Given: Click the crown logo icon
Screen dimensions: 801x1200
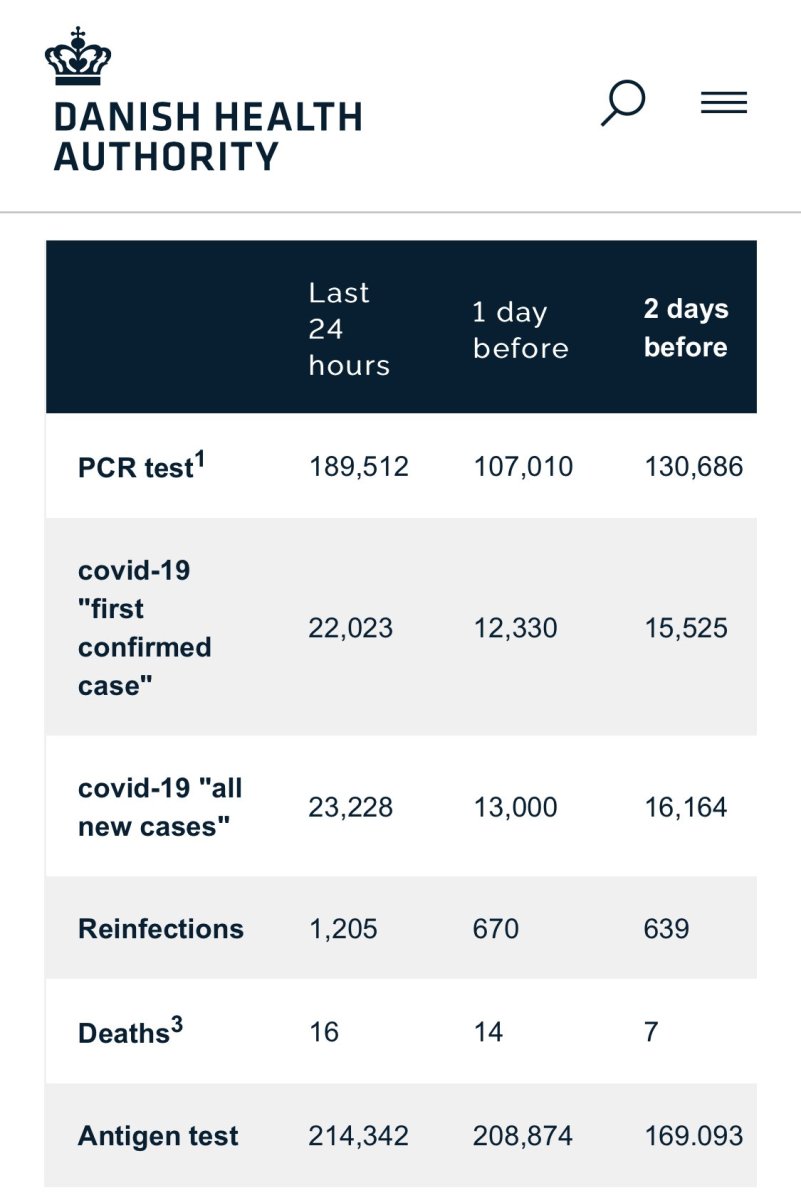Looking at the screenshot, I should click(x=77, y=58).
